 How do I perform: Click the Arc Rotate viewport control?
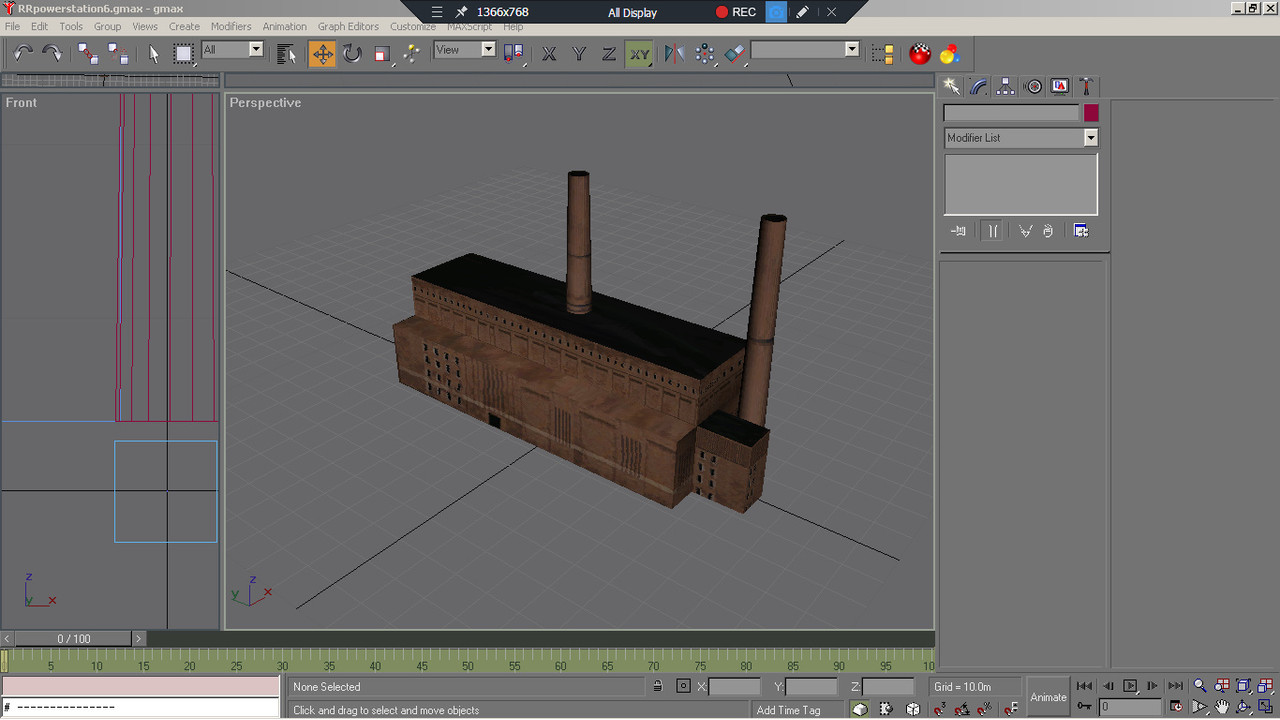(x=1244, y=708)
